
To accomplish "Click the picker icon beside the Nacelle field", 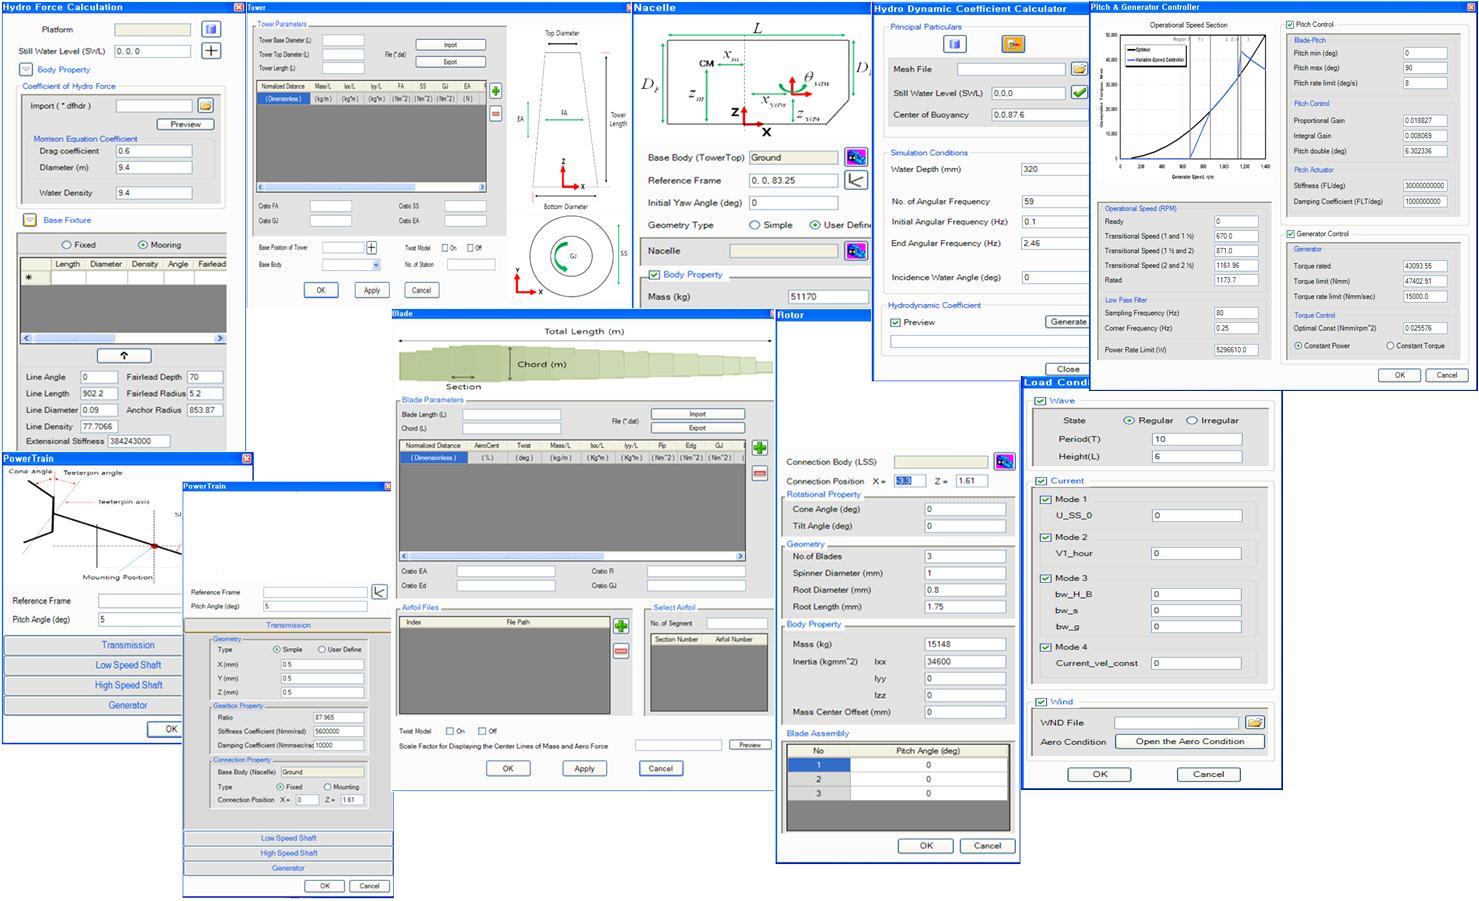I will tap(856, 251).
